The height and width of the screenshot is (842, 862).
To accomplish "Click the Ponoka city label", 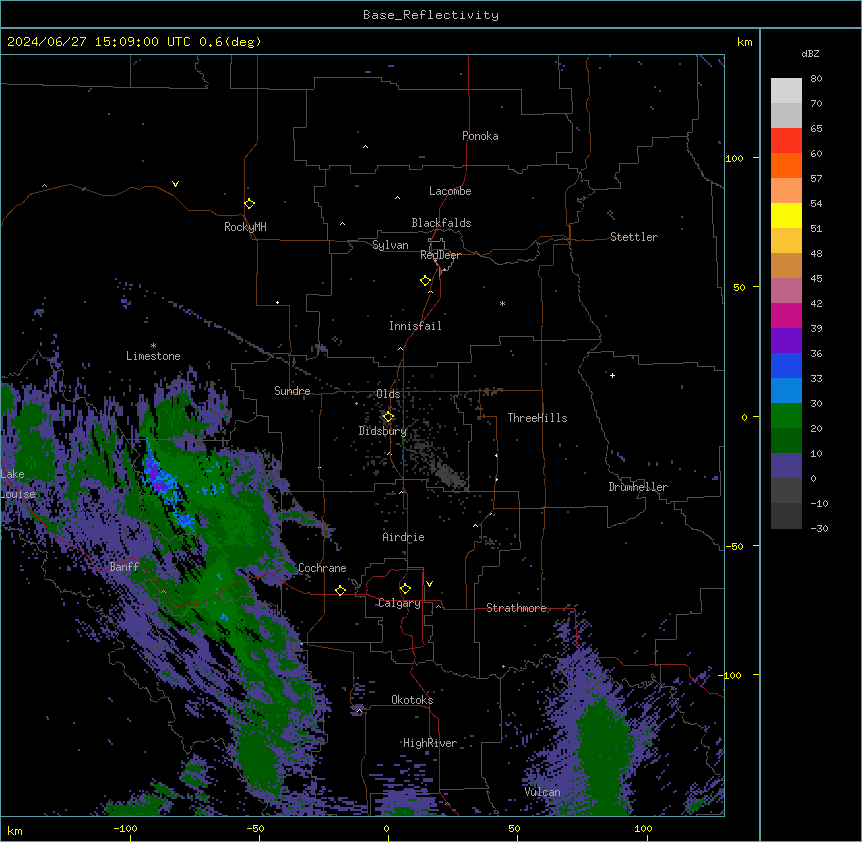I will tap(480, 136).
